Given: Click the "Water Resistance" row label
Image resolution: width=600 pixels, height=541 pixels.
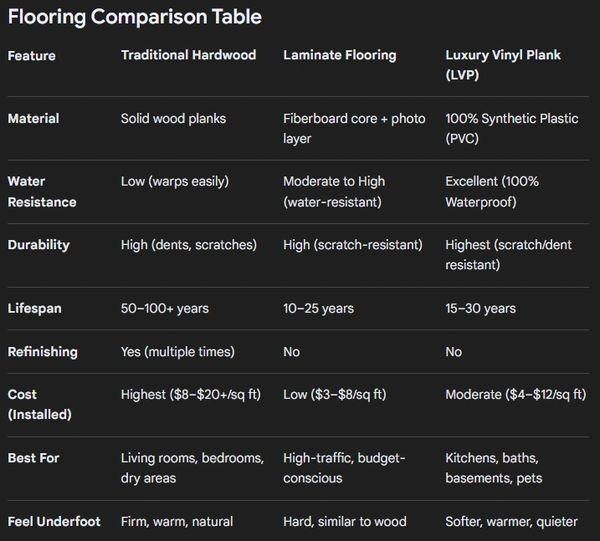Looking at the screenshot, I should pos(42,191).
